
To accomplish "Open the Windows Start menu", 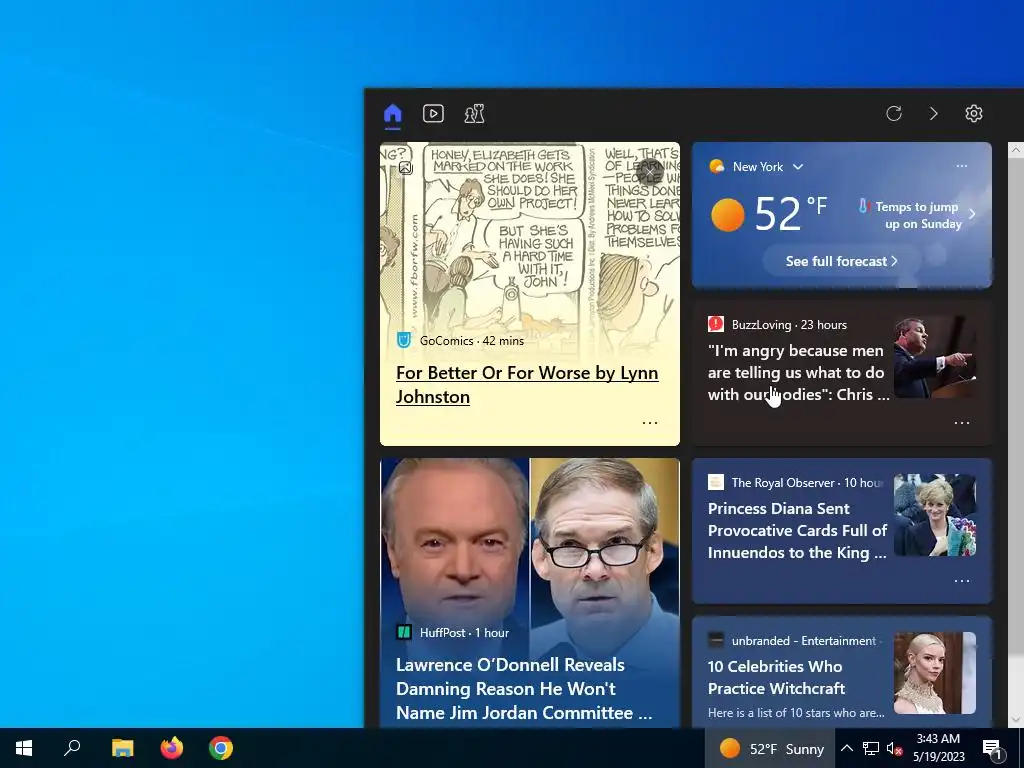I will 24,748.
